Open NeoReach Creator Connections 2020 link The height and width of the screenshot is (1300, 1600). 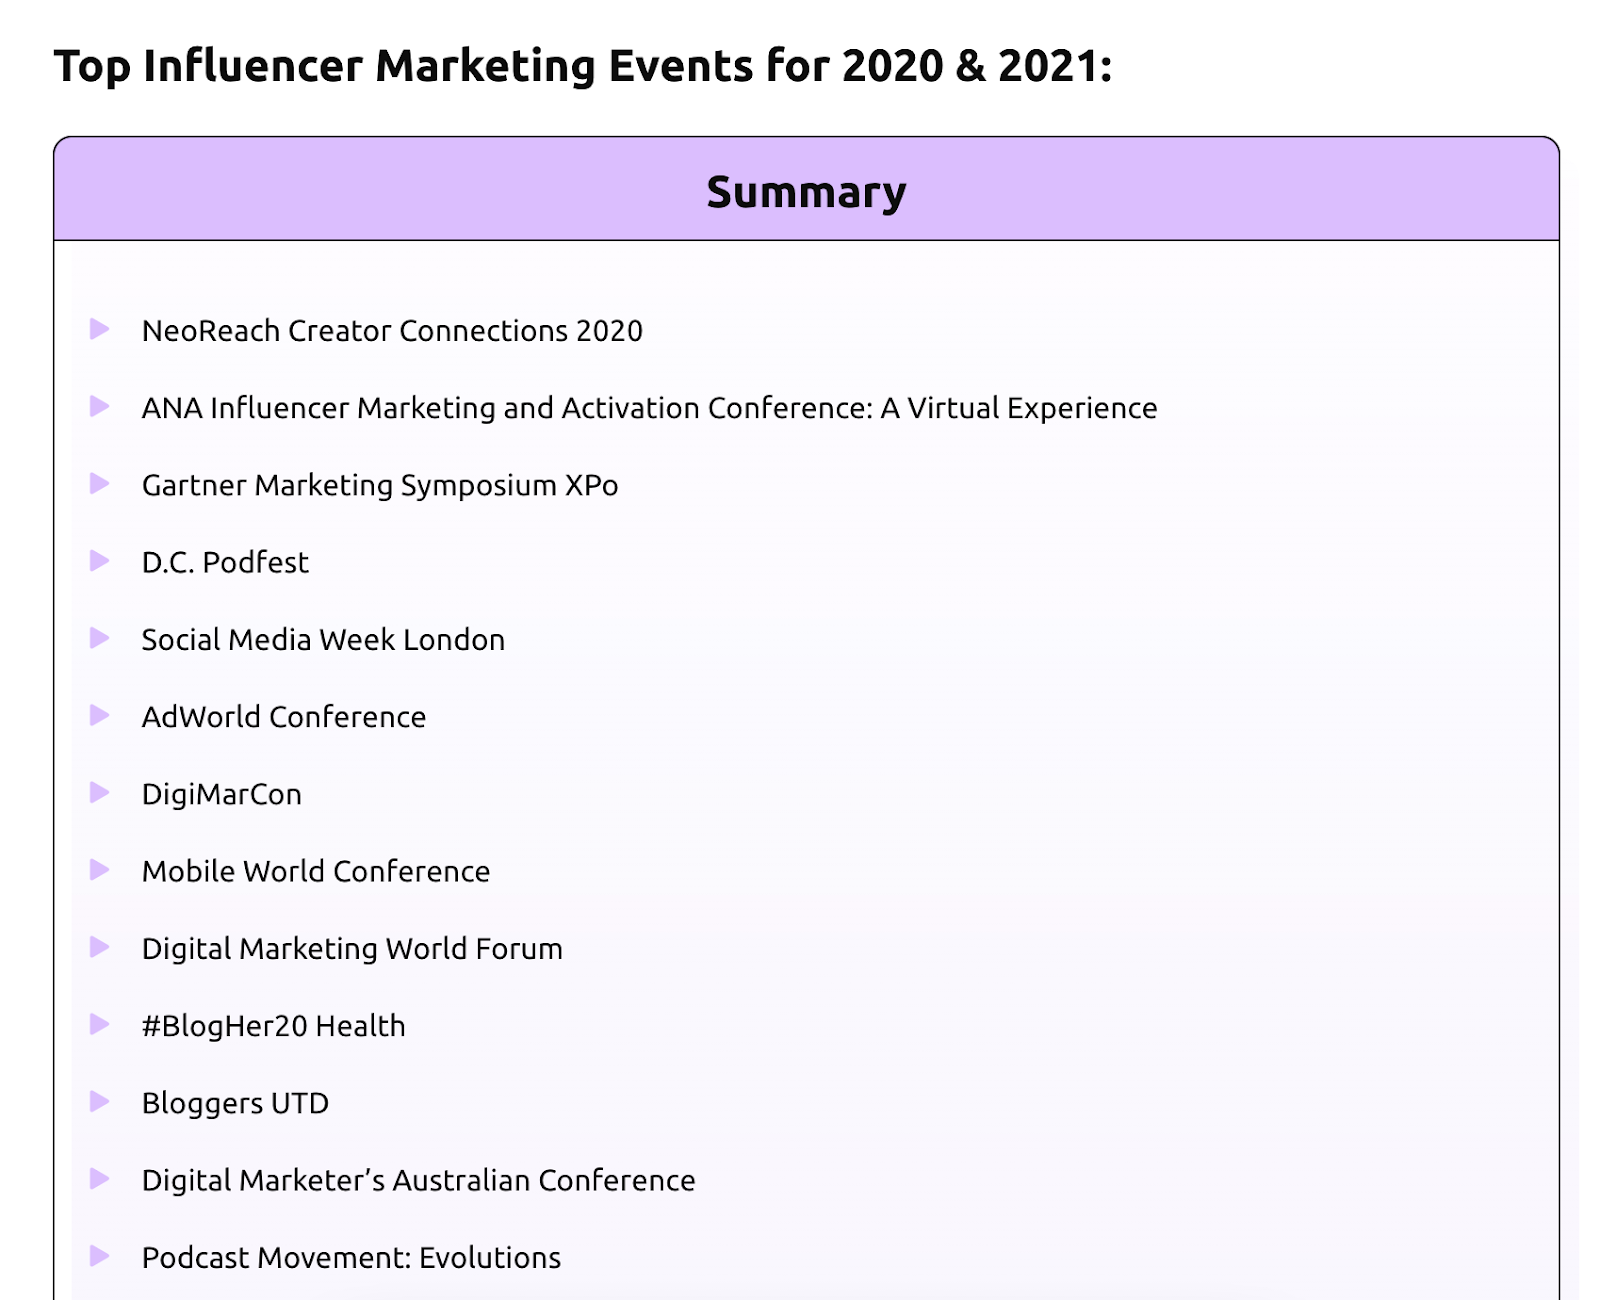[392, 331]
